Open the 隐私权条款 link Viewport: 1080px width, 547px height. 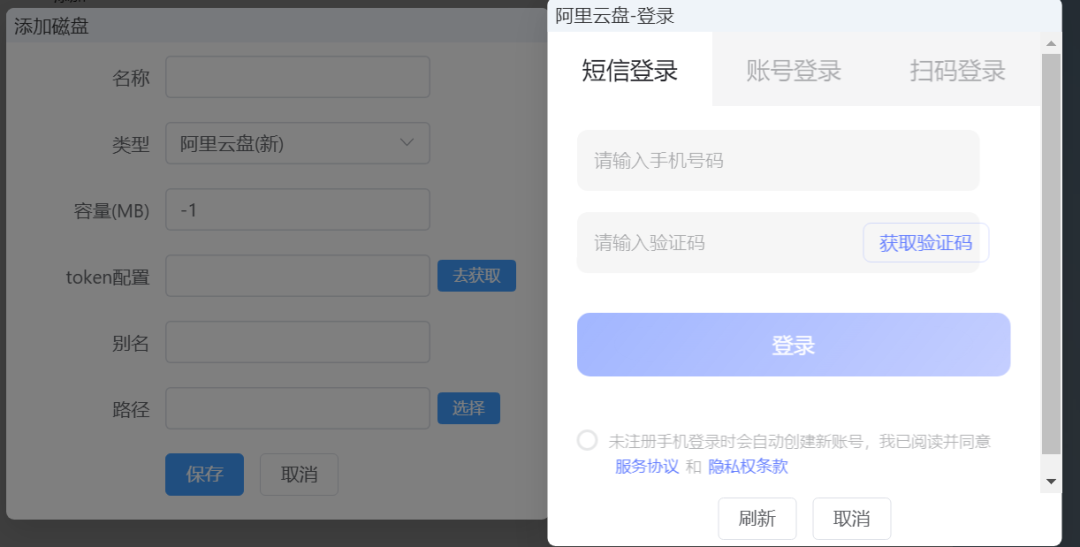click(x=748, y=466)
